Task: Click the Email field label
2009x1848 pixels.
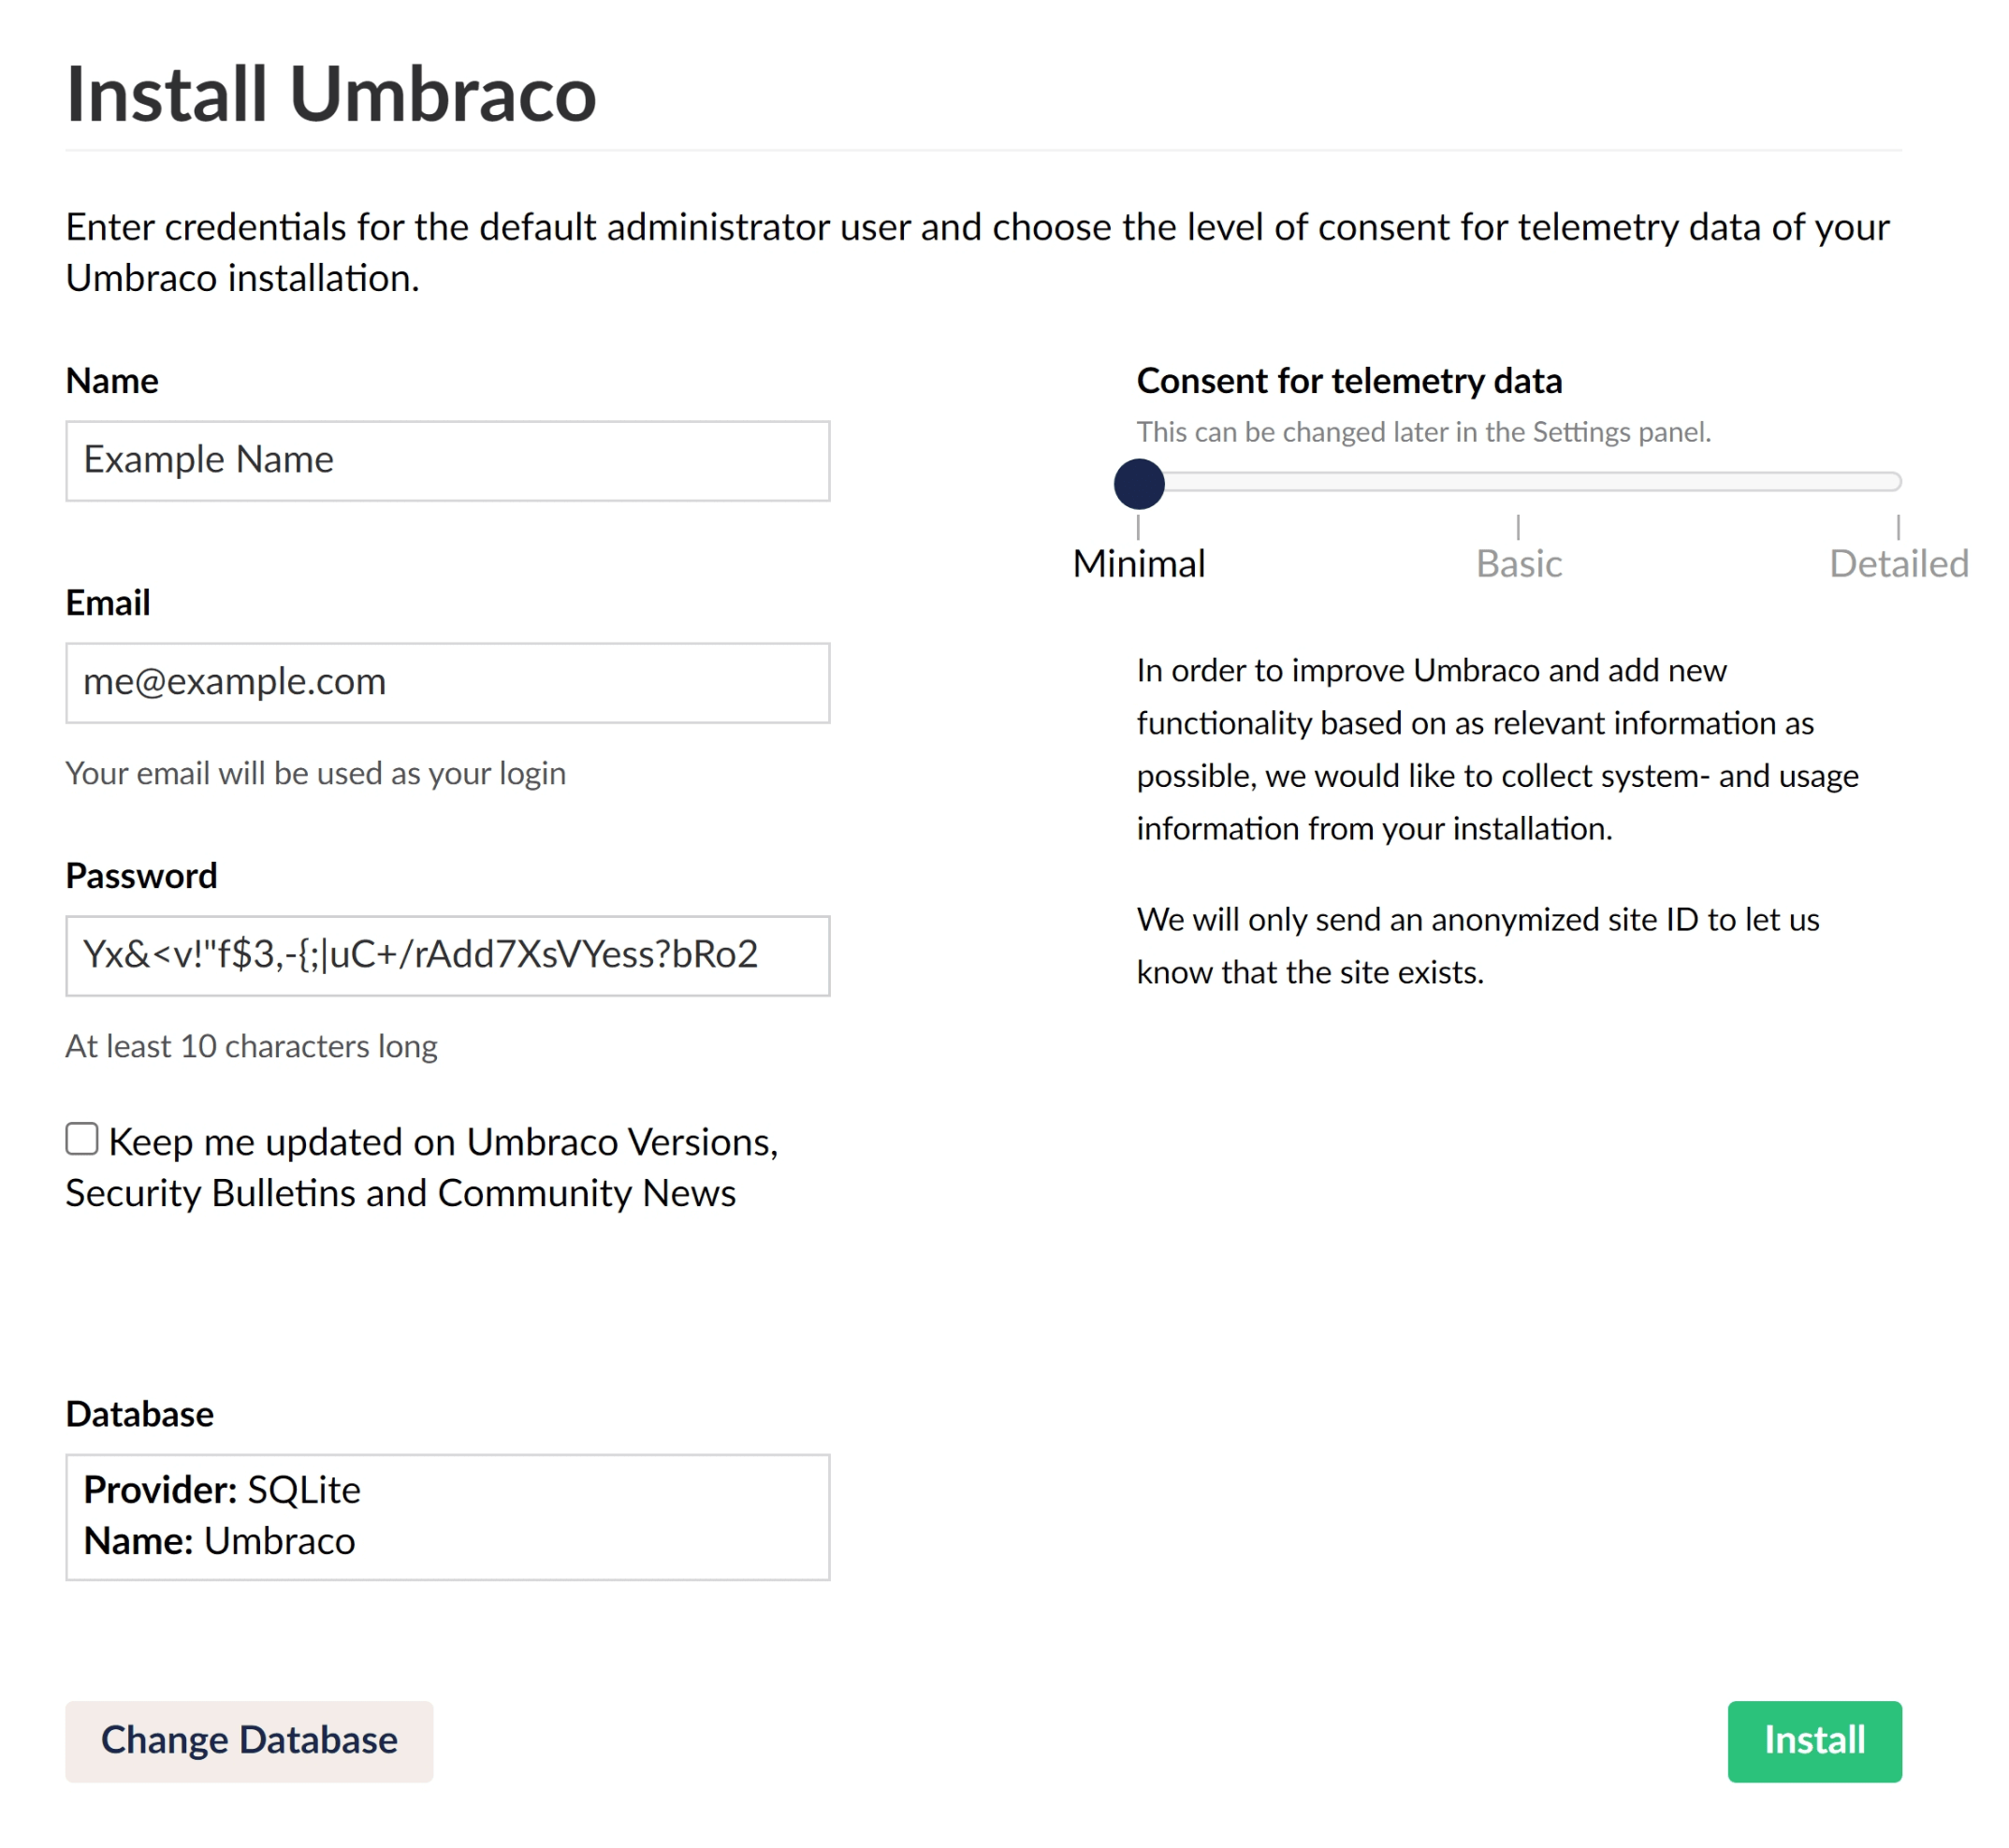Action: [x=108, y=603]
